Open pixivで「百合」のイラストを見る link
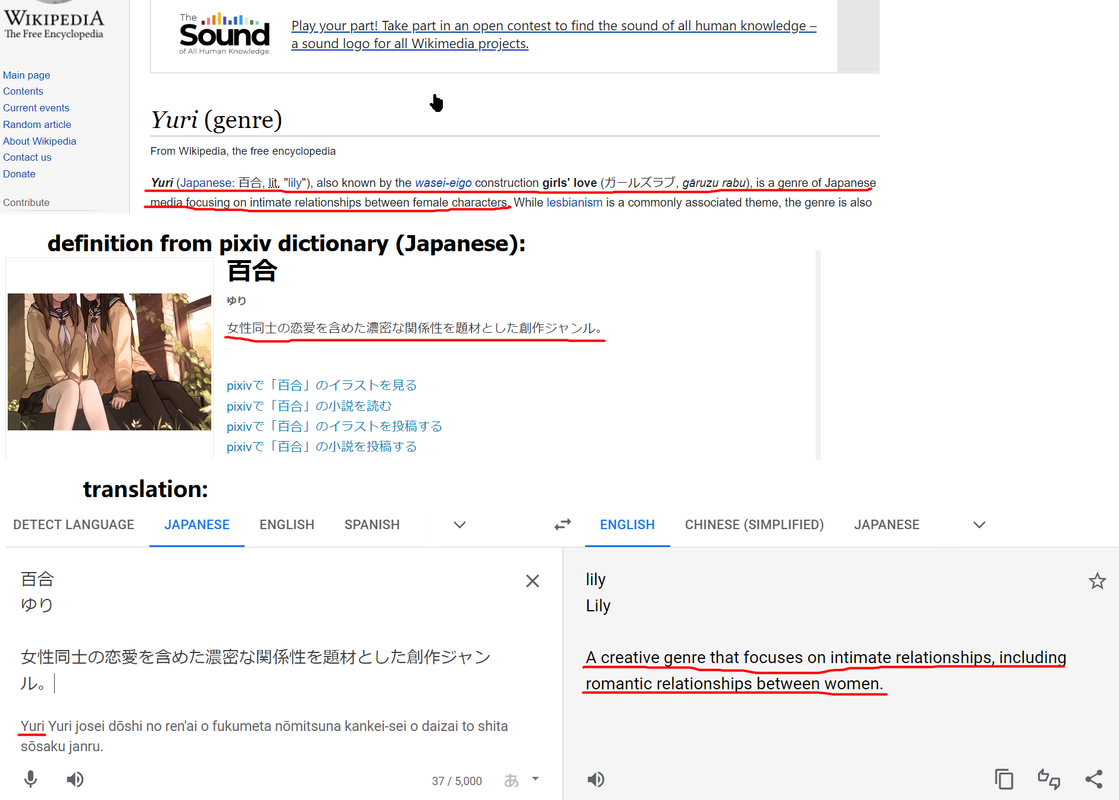This screenshot has width=1119, height=800. tap(322, 385)
